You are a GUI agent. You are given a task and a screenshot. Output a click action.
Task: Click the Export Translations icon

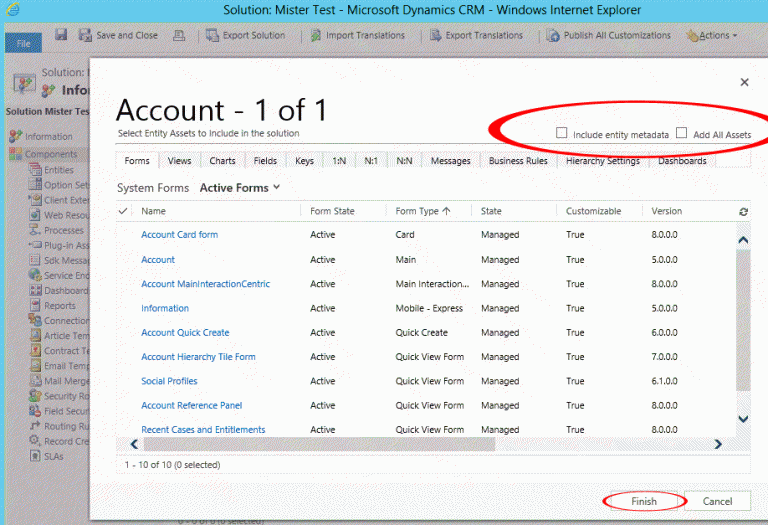coord(435,35)
